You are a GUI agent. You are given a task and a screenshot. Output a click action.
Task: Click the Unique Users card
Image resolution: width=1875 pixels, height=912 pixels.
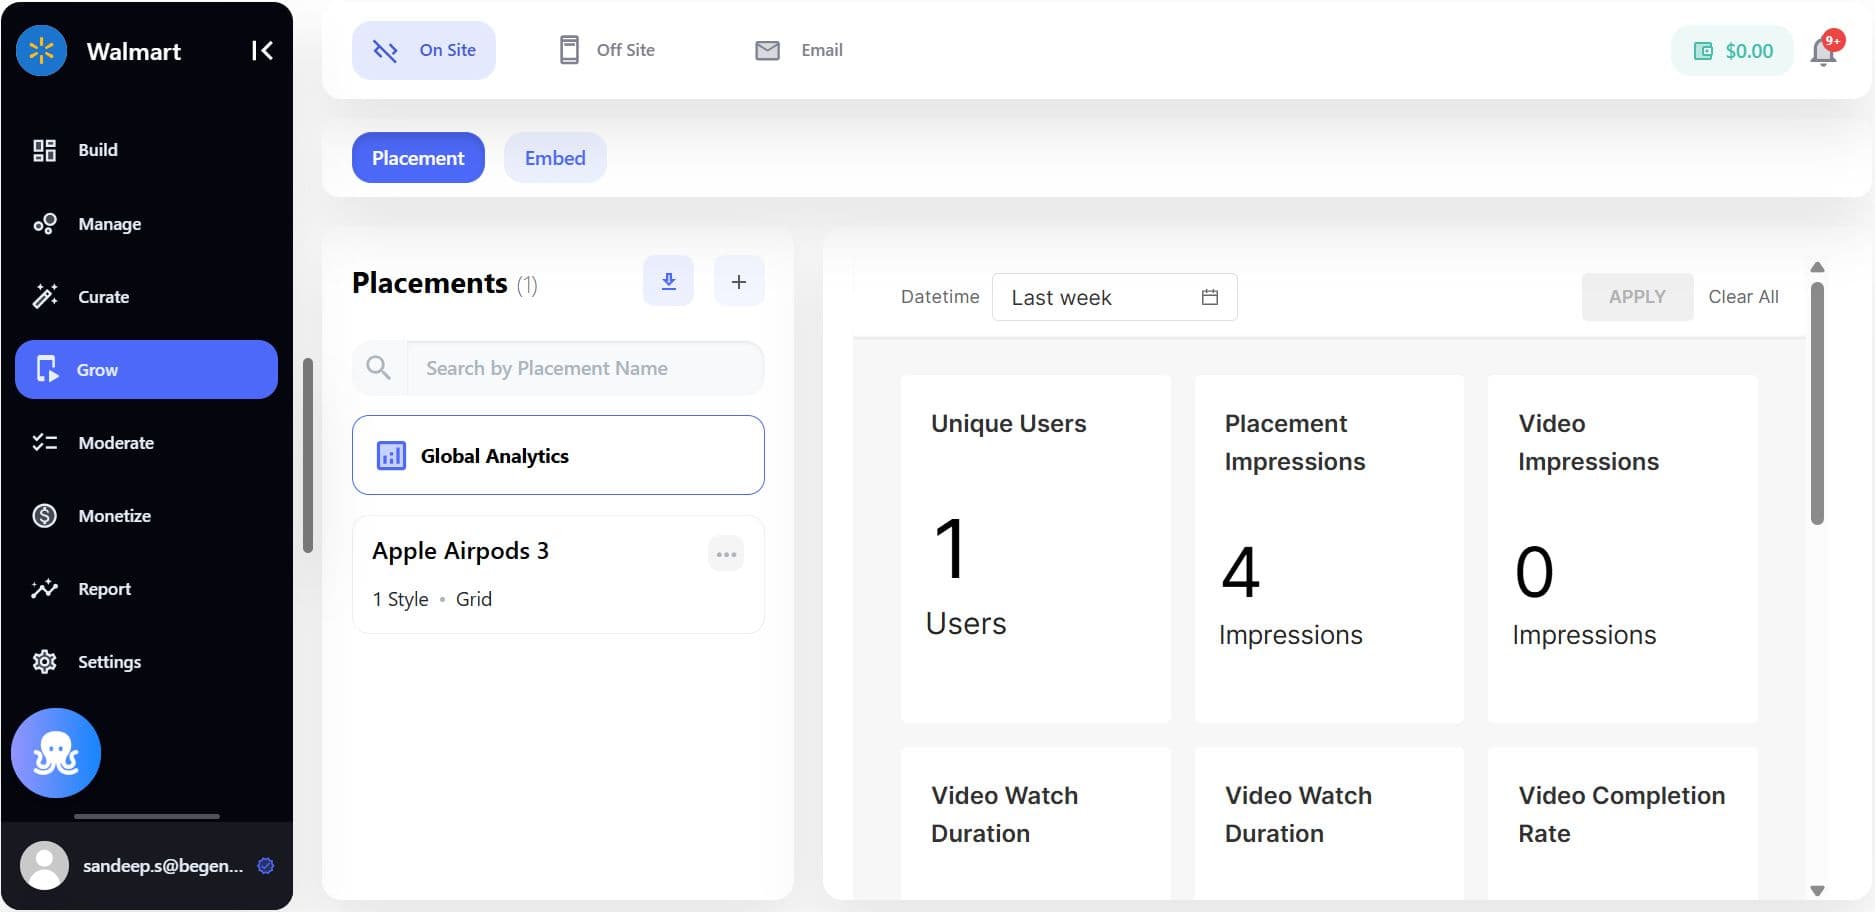pyautogui.click(x=1035, y=549)
